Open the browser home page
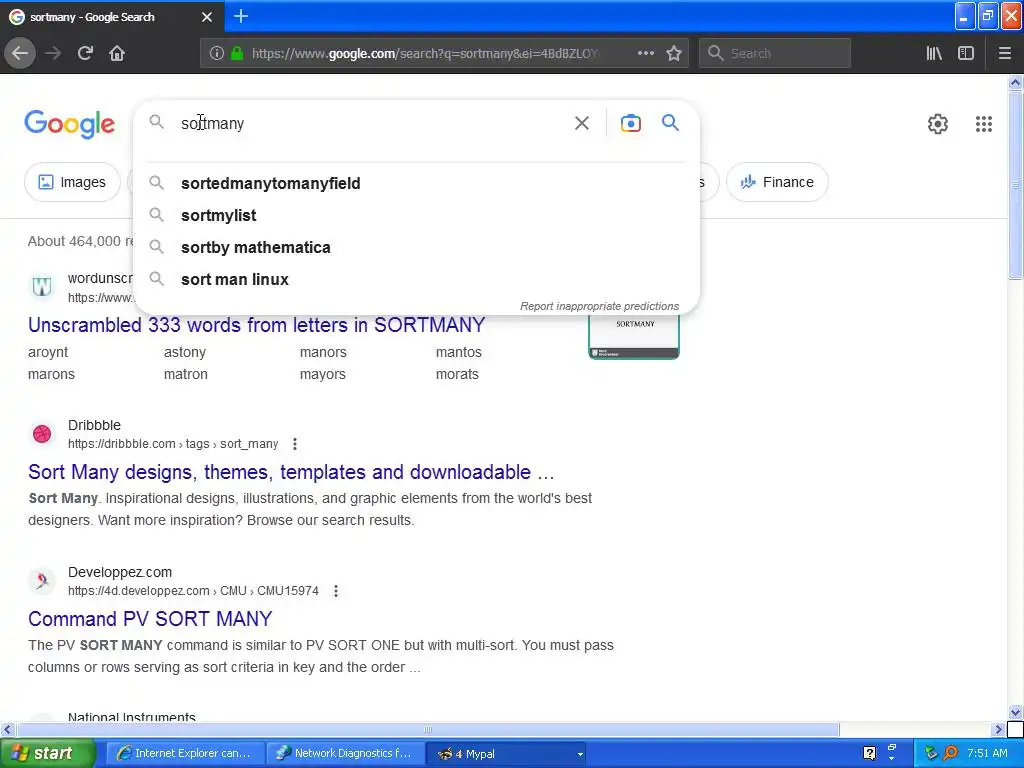Image resolution: width=1024 pixels, height=768 pixels. 117,53
